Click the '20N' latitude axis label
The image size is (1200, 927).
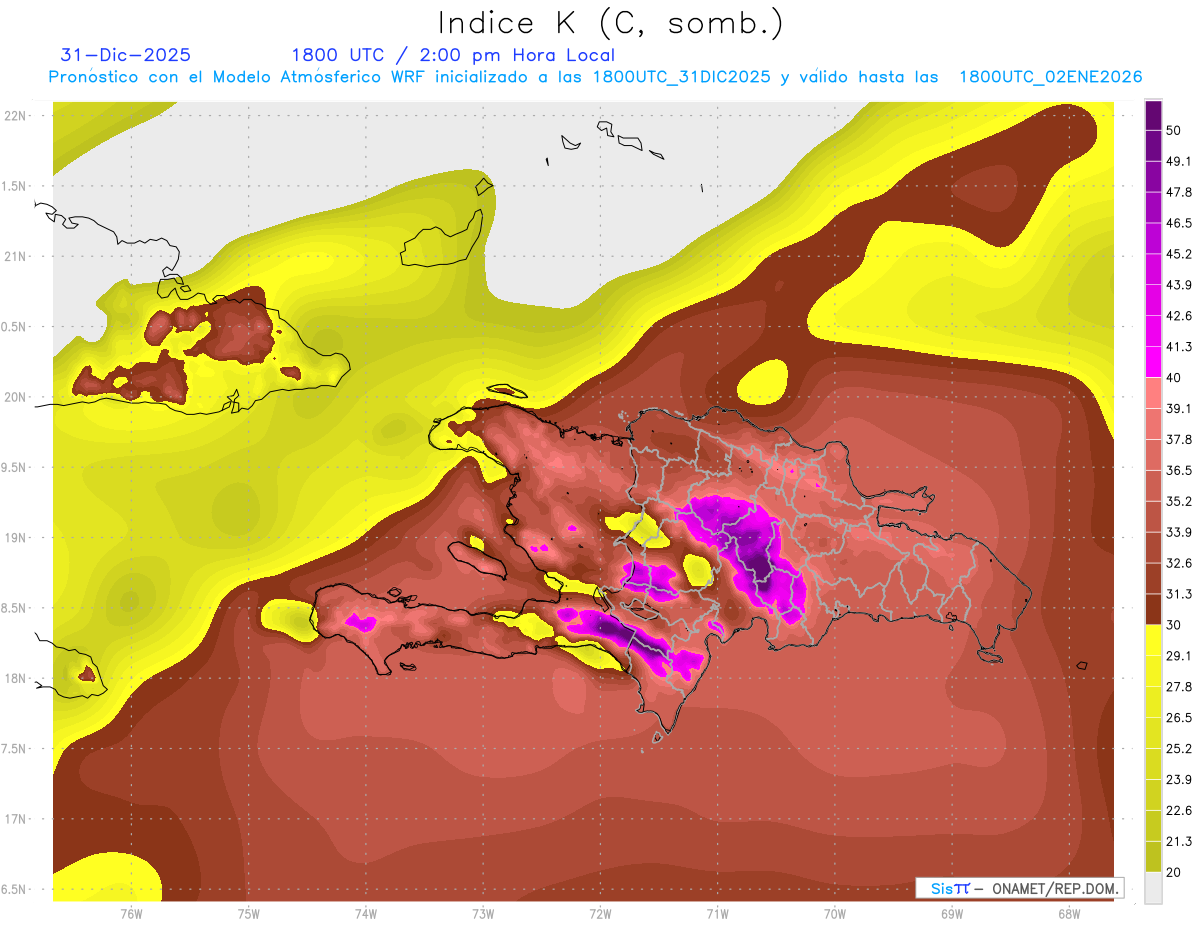tap(16, 397)
